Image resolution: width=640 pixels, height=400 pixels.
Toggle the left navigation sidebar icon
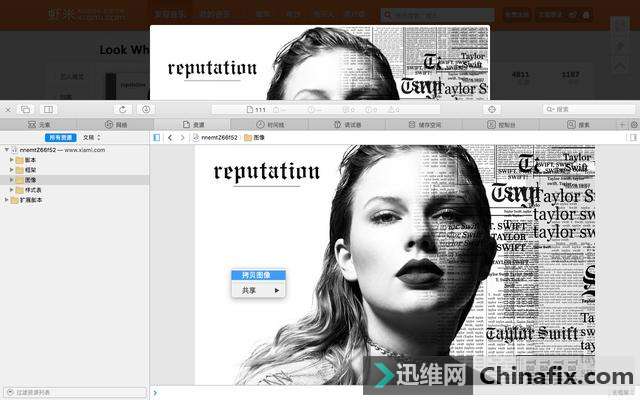(x=157, y=138)
